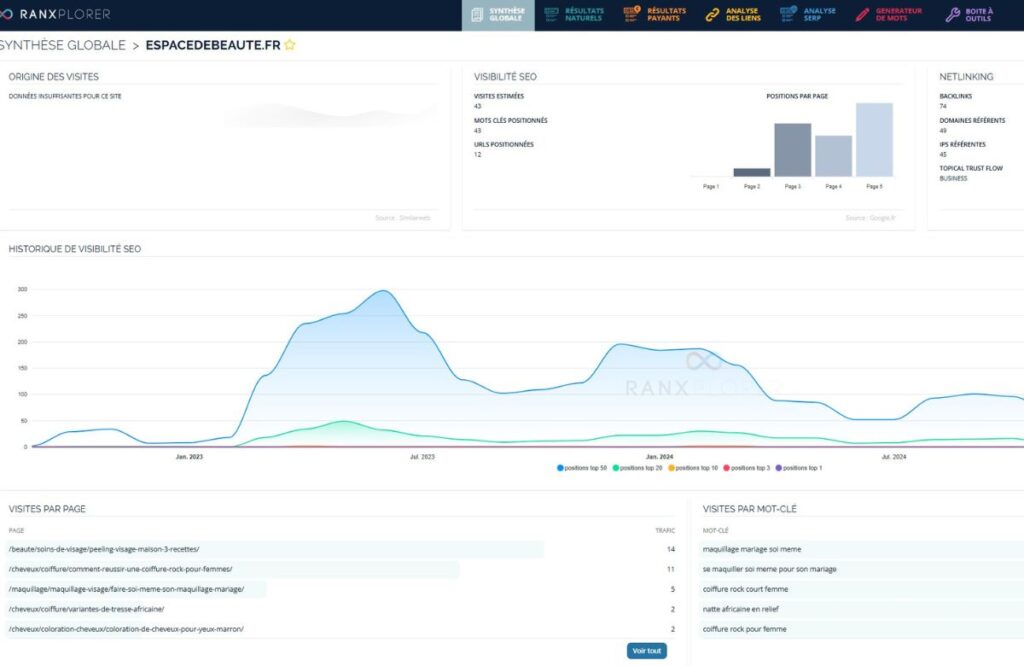Toggle the favorite star next to ESPACEDEBEAUTE.FR
Screen dimensions: 1024x666
click(289, 45)
